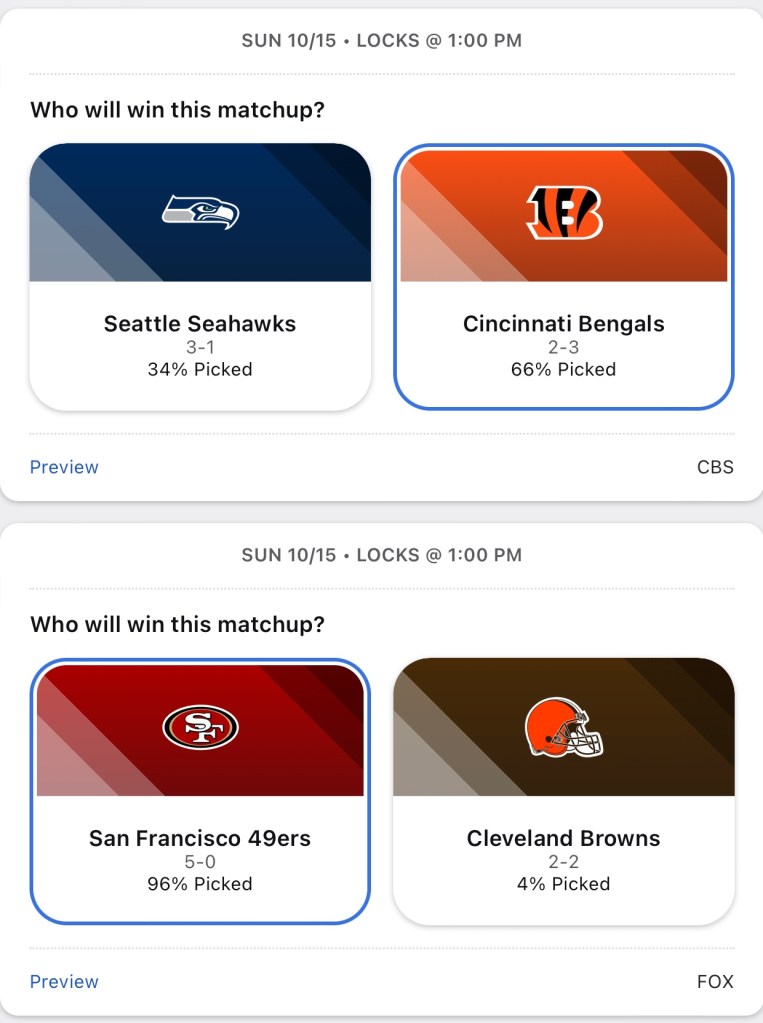Click the San Francisco 49ers logo

pyautogui.click(x=200, y=726)
